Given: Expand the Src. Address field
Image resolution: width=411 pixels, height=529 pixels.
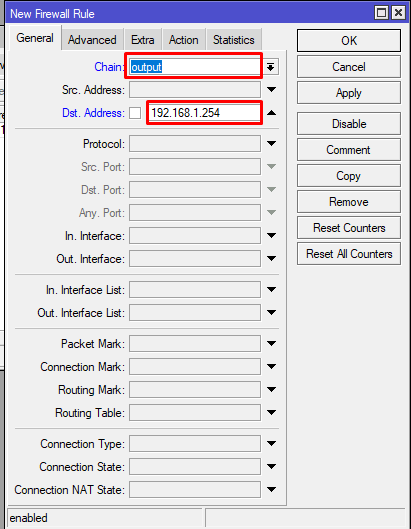Looking at the screenshot, I should click(x=271, y=90).
